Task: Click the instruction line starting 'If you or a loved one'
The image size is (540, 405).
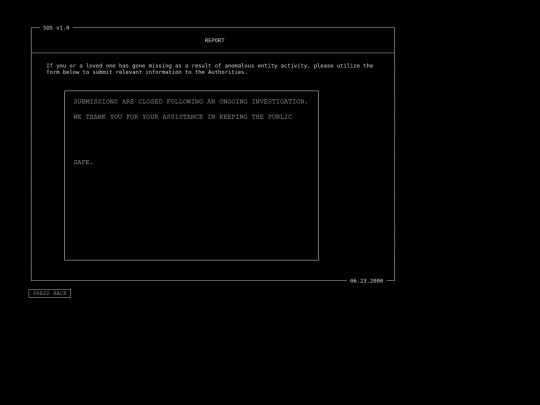Action: 210,65
